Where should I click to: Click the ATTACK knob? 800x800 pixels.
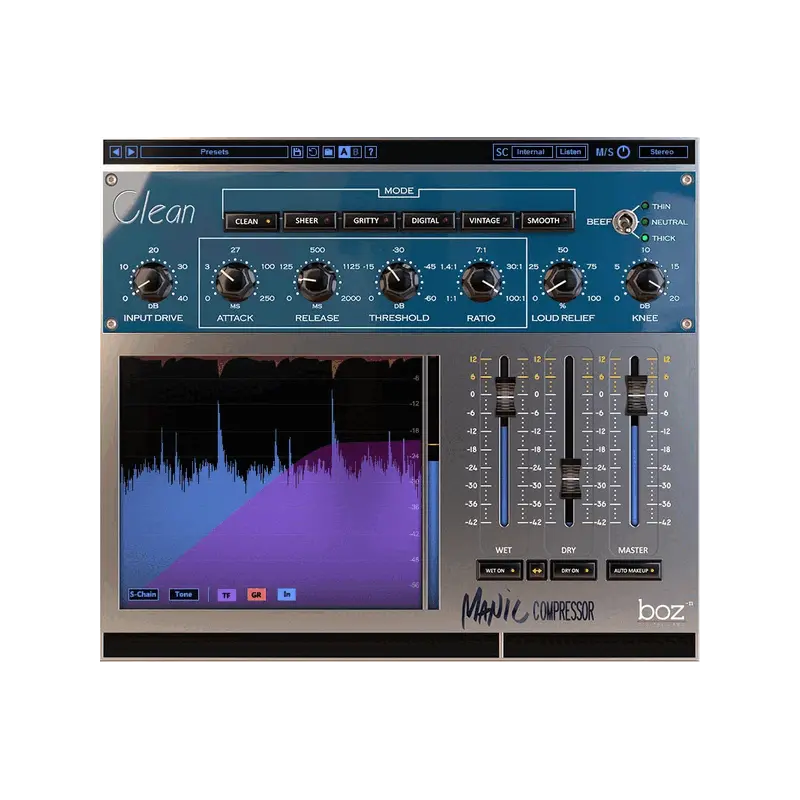pyautogui.click(x=235, y=282)
